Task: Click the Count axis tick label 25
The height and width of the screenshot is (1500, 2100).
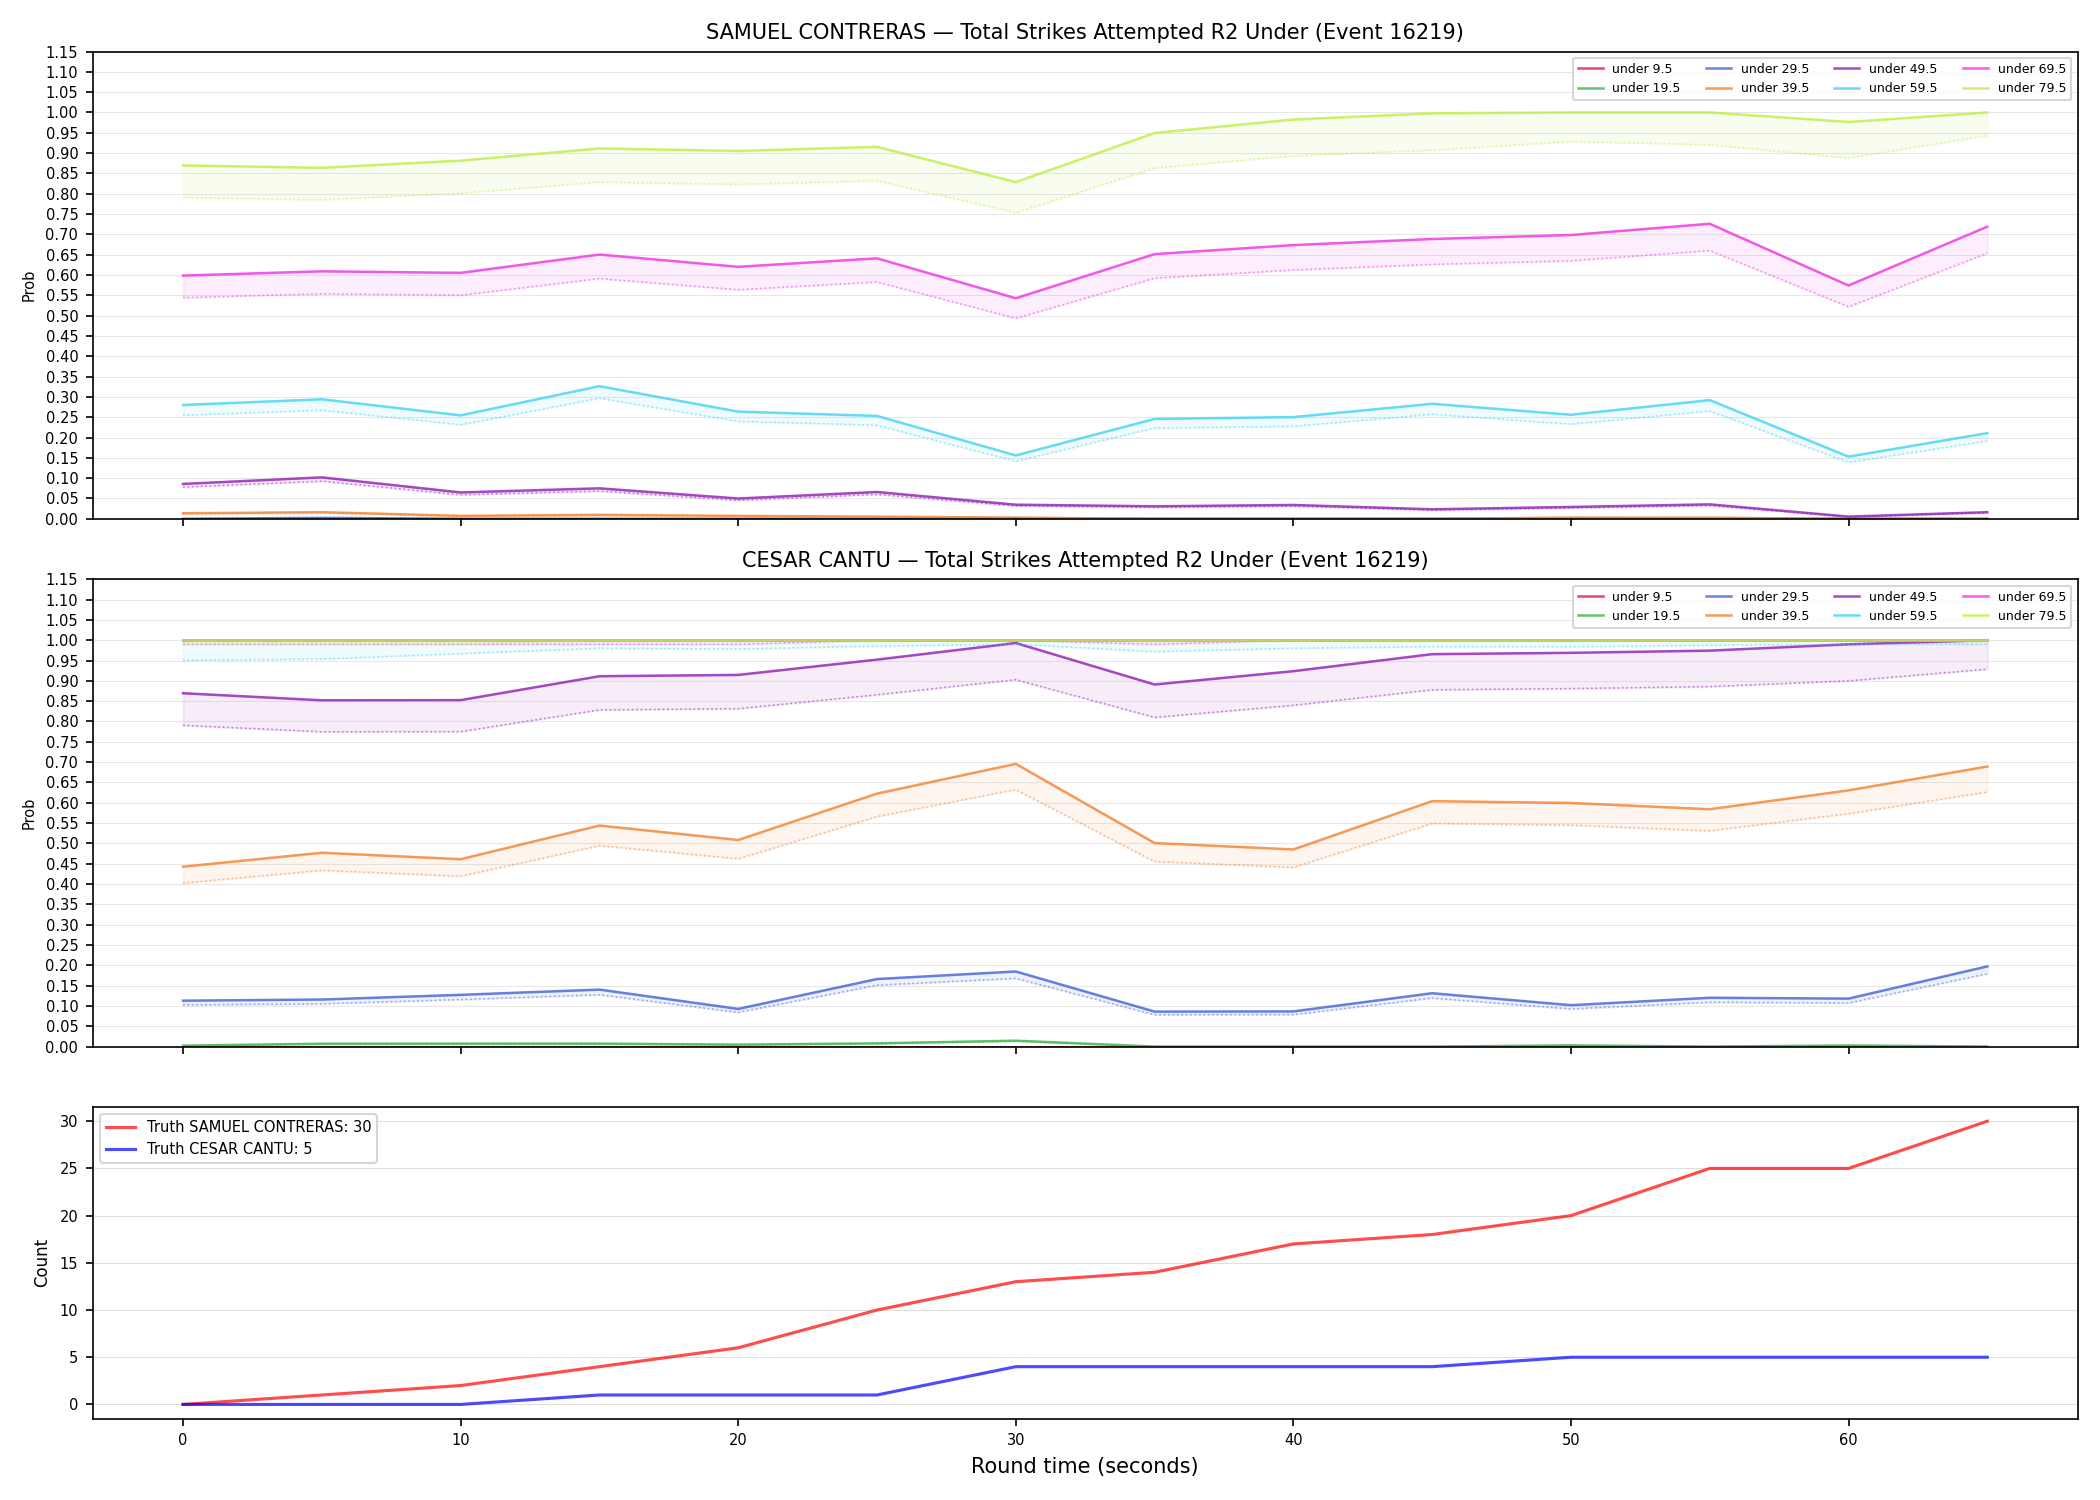Action: tap(70, 1169)
